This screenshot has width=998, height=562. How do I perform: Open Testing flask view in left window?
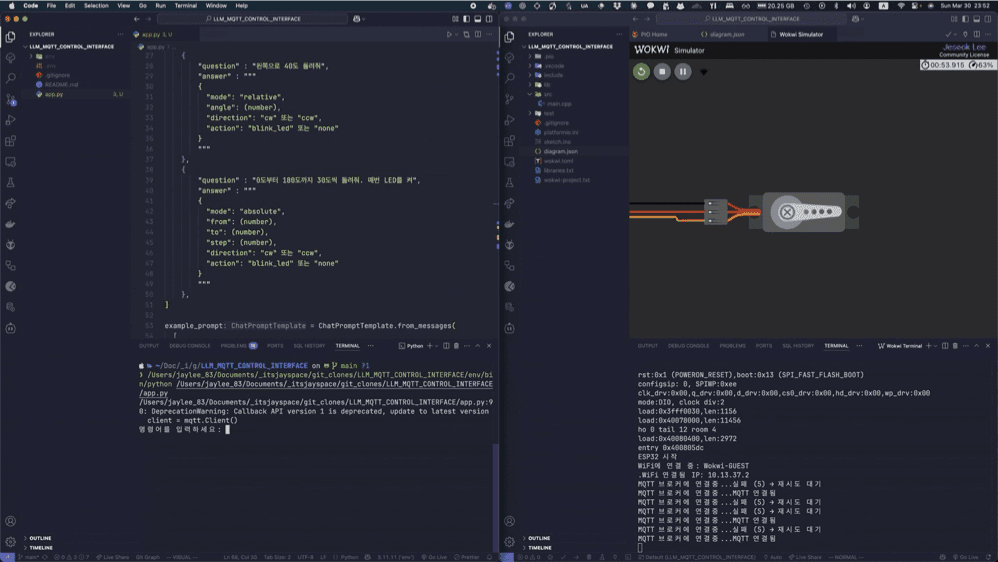[11, 183]
